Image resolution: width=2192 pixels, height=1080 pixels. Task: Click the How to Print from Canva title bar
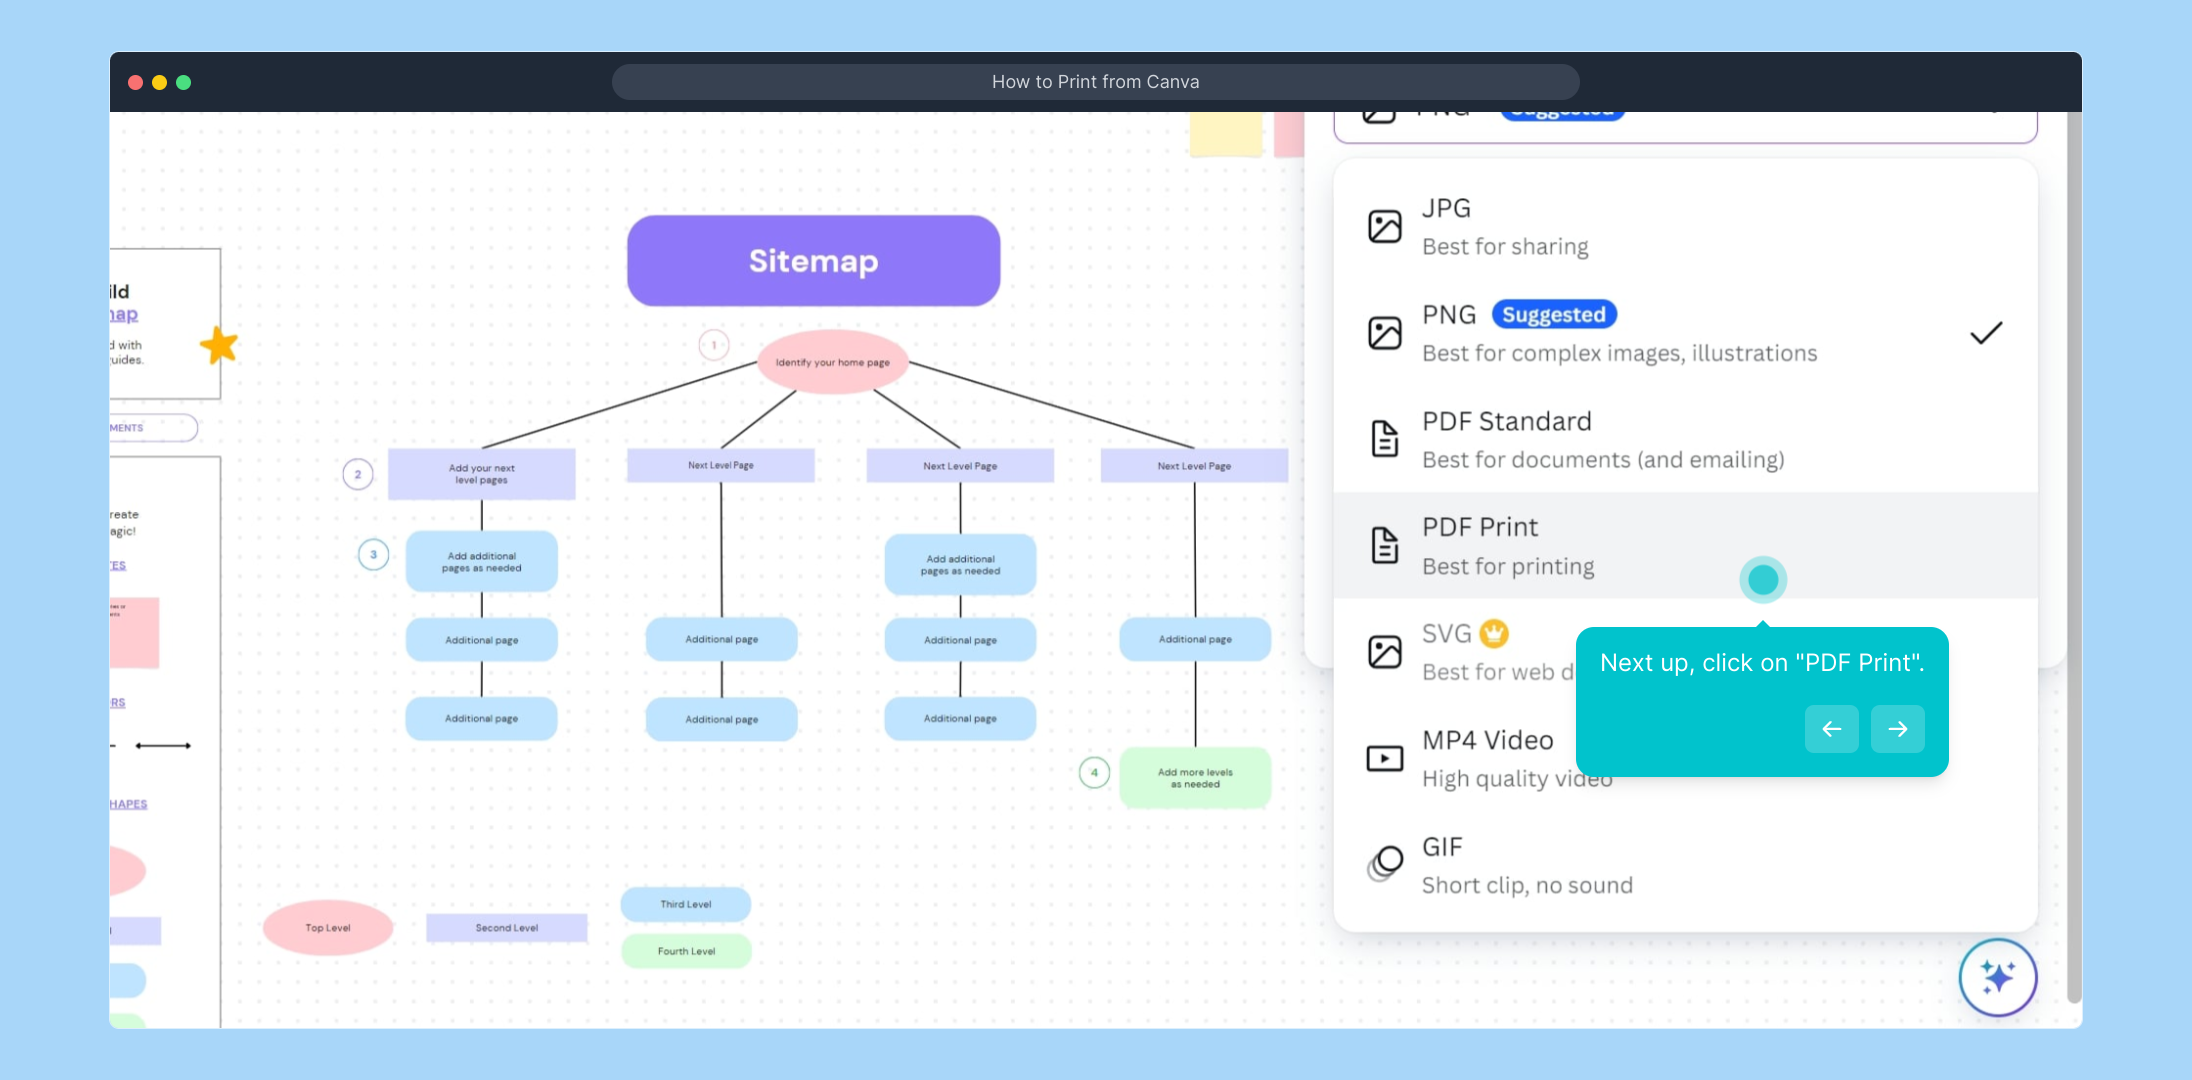coord(1095,82)
